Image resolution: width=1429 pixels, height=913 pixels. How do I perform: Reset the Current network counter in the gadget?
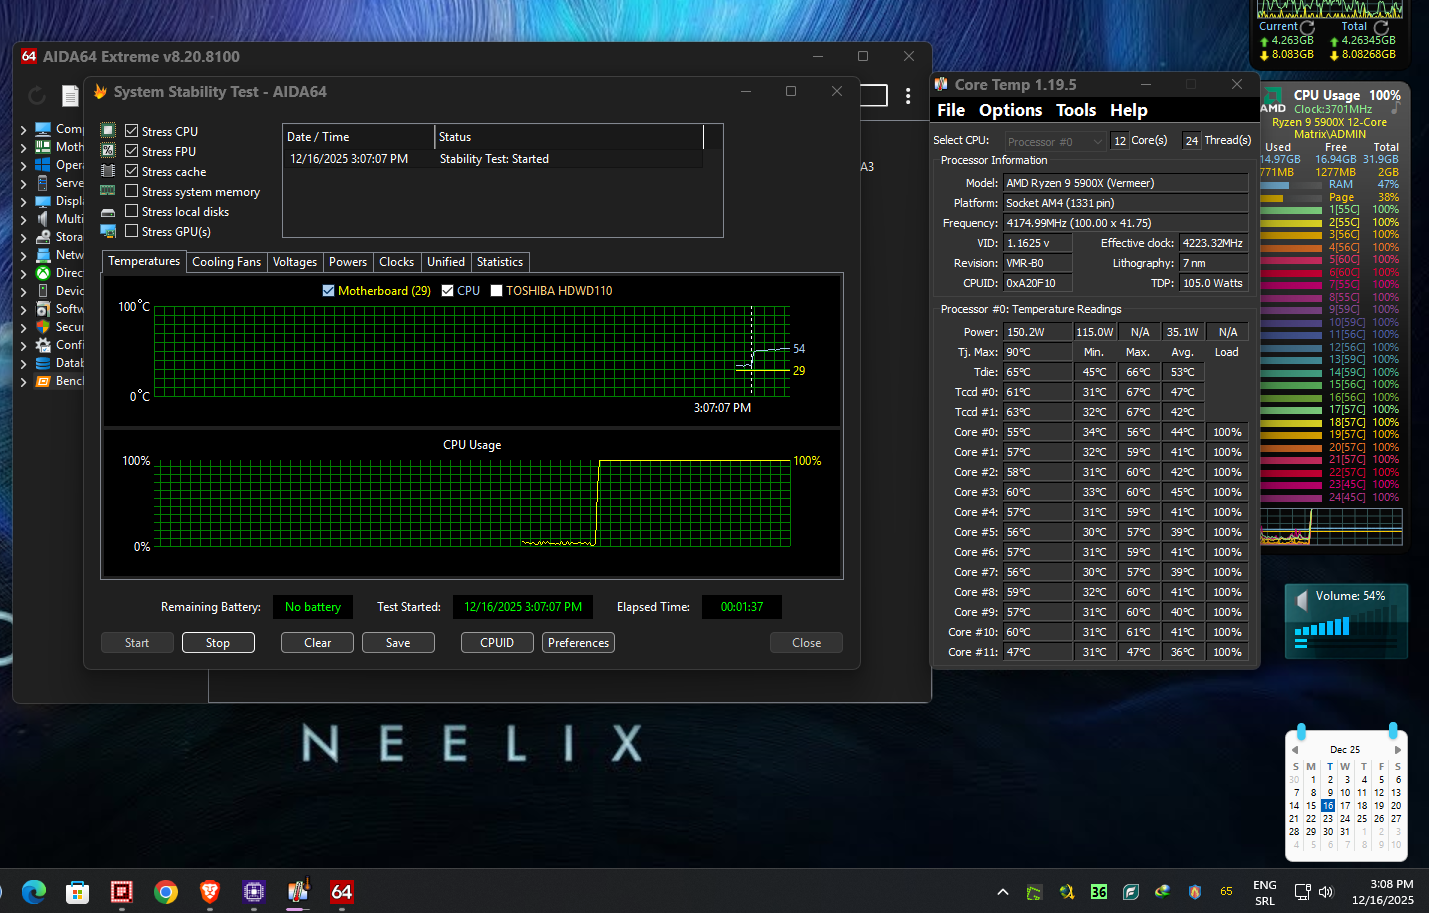(x=1307, y=27)
